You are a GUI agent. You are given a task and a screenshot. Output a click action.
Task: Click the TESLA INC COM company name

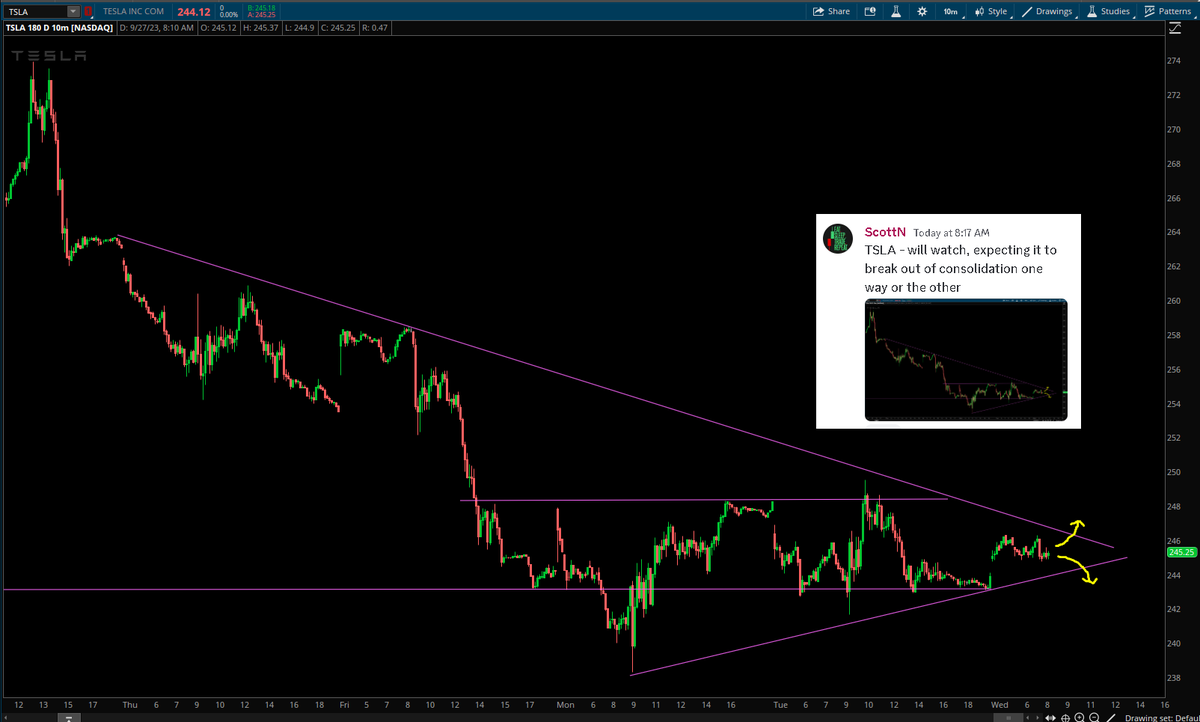click(133, 12)
